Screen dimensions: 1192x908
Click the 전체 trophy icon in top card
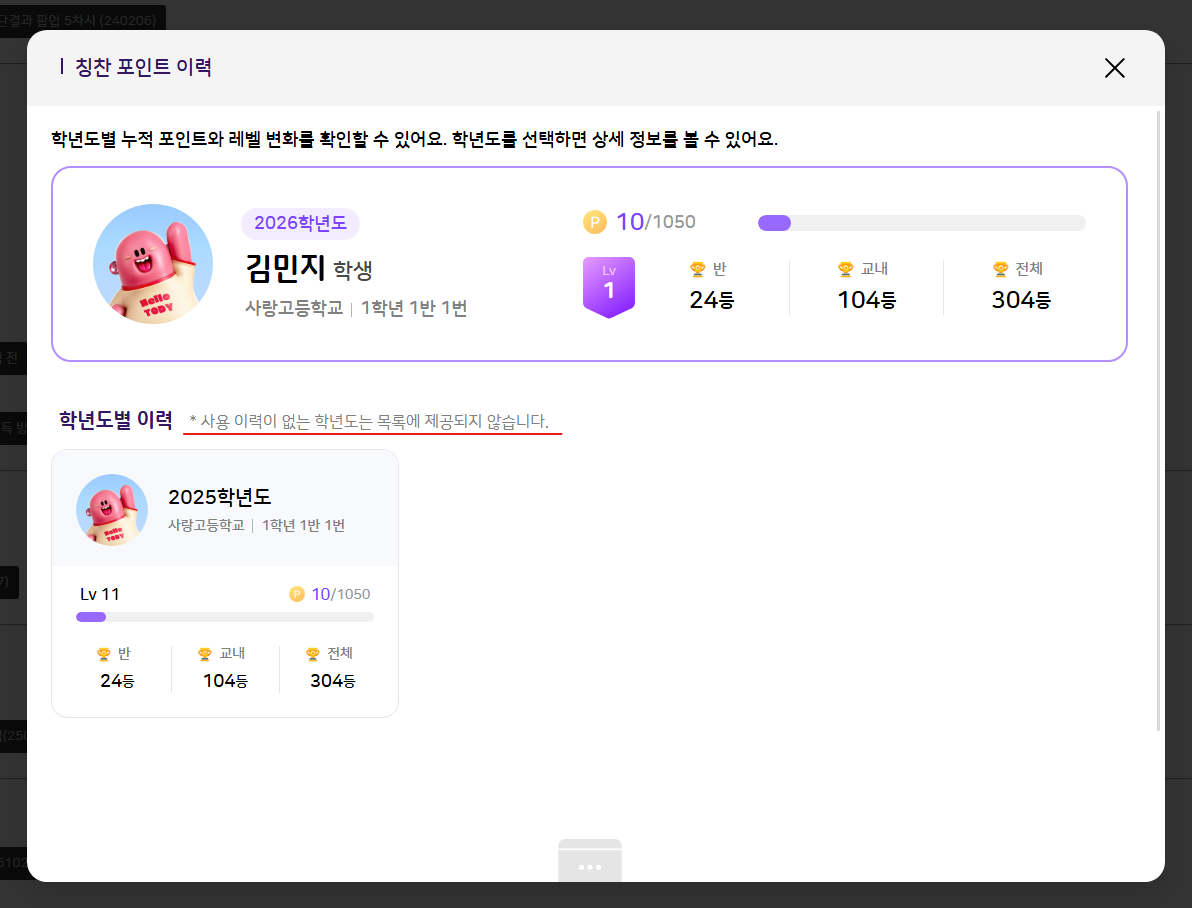pyautogui.click(x=1000, y=269)
